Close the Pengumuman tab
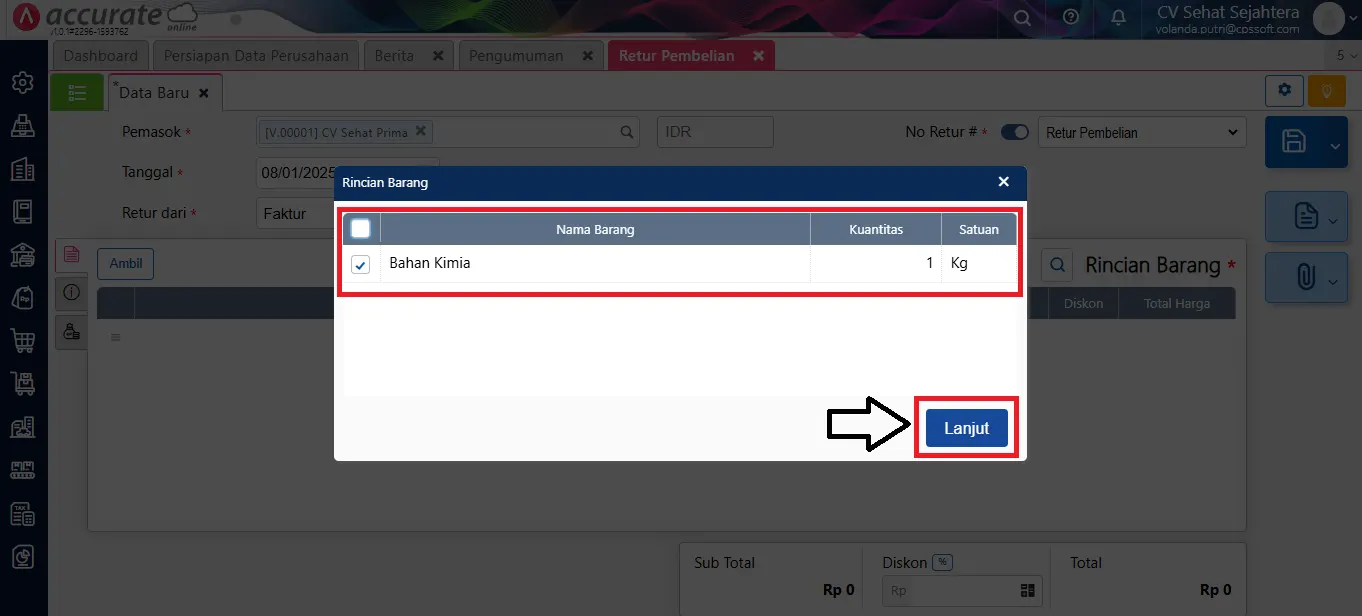The image size is (1362, 616). click(586, 56)
